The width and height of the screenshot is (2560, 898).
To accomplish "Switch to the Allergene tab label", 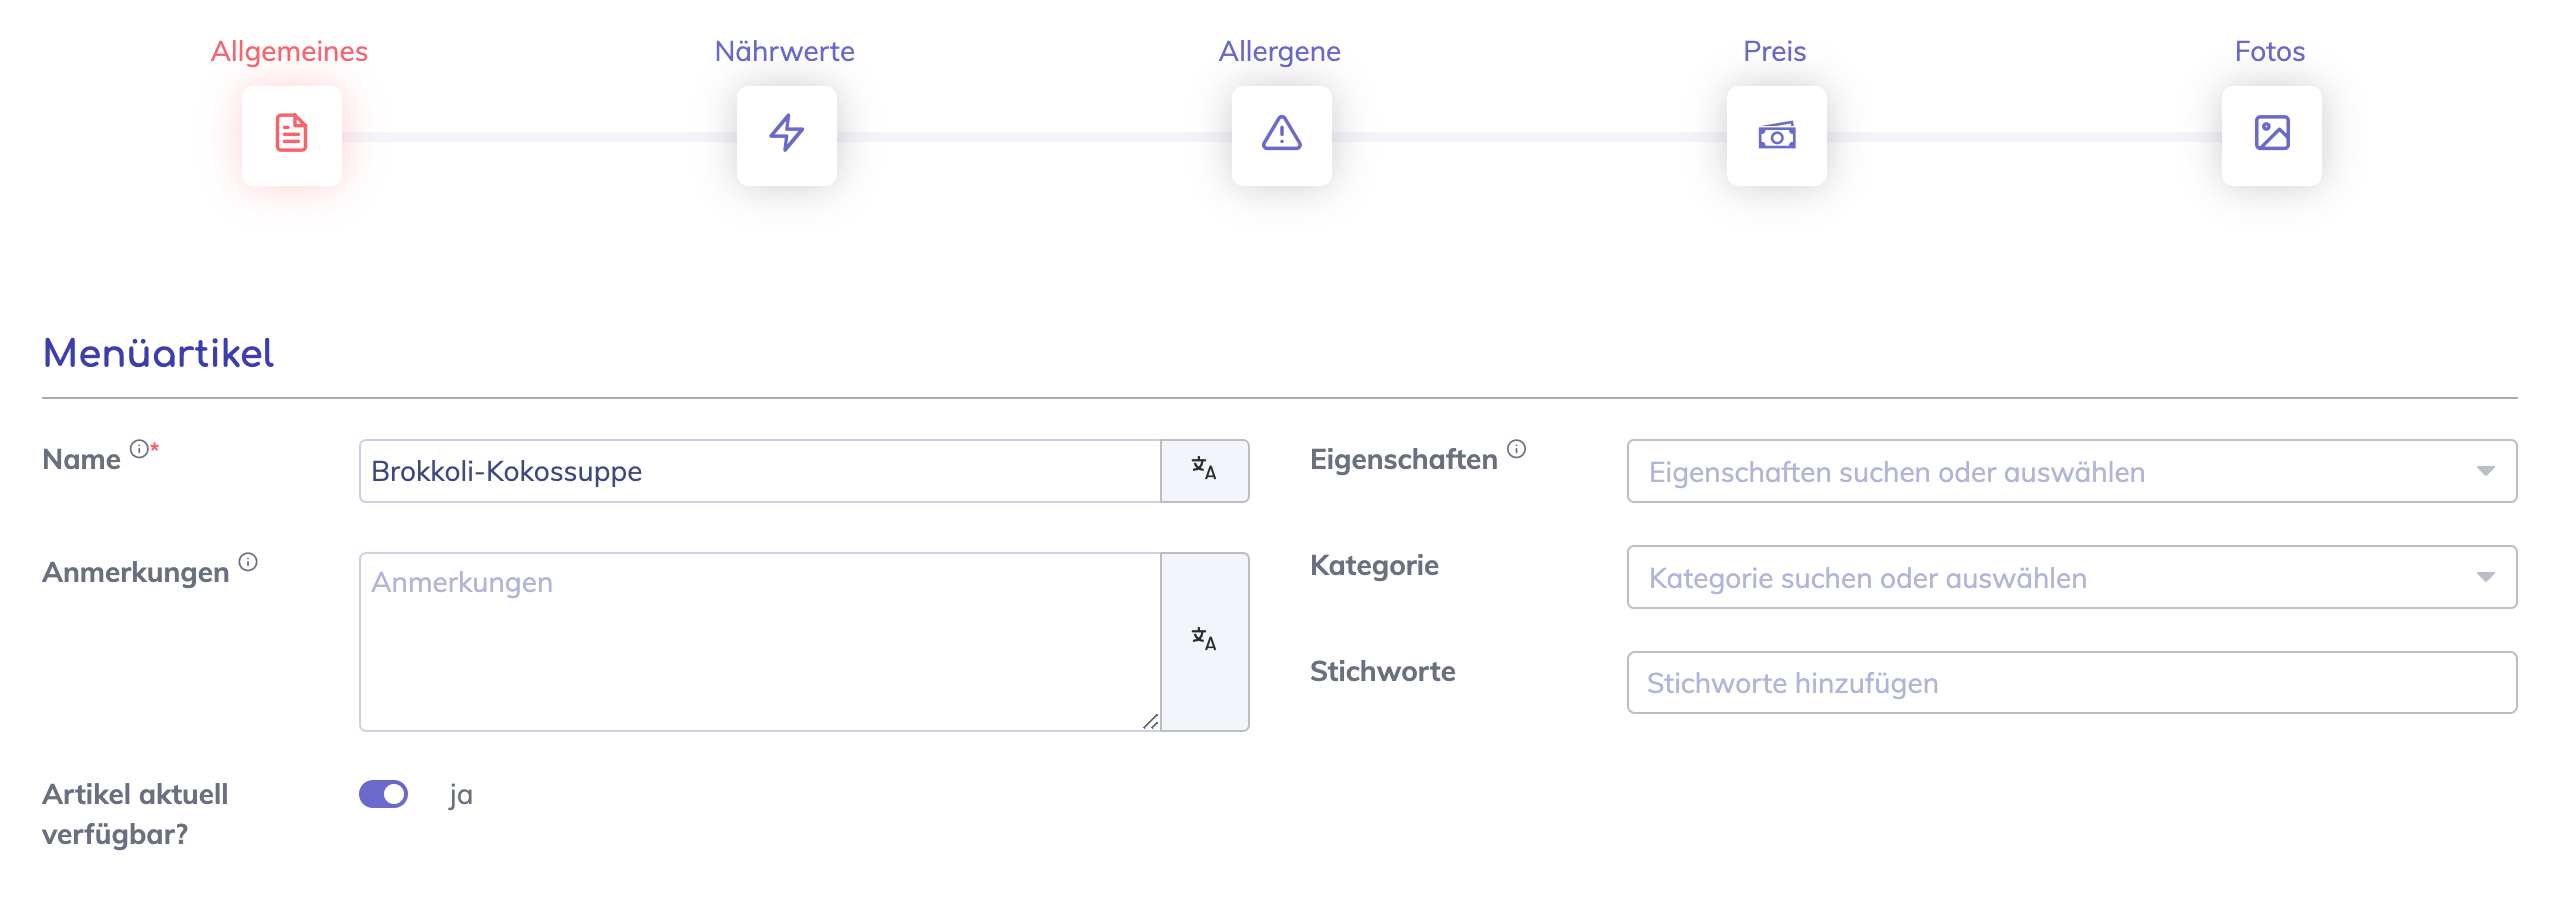I will pos(1279,51).
